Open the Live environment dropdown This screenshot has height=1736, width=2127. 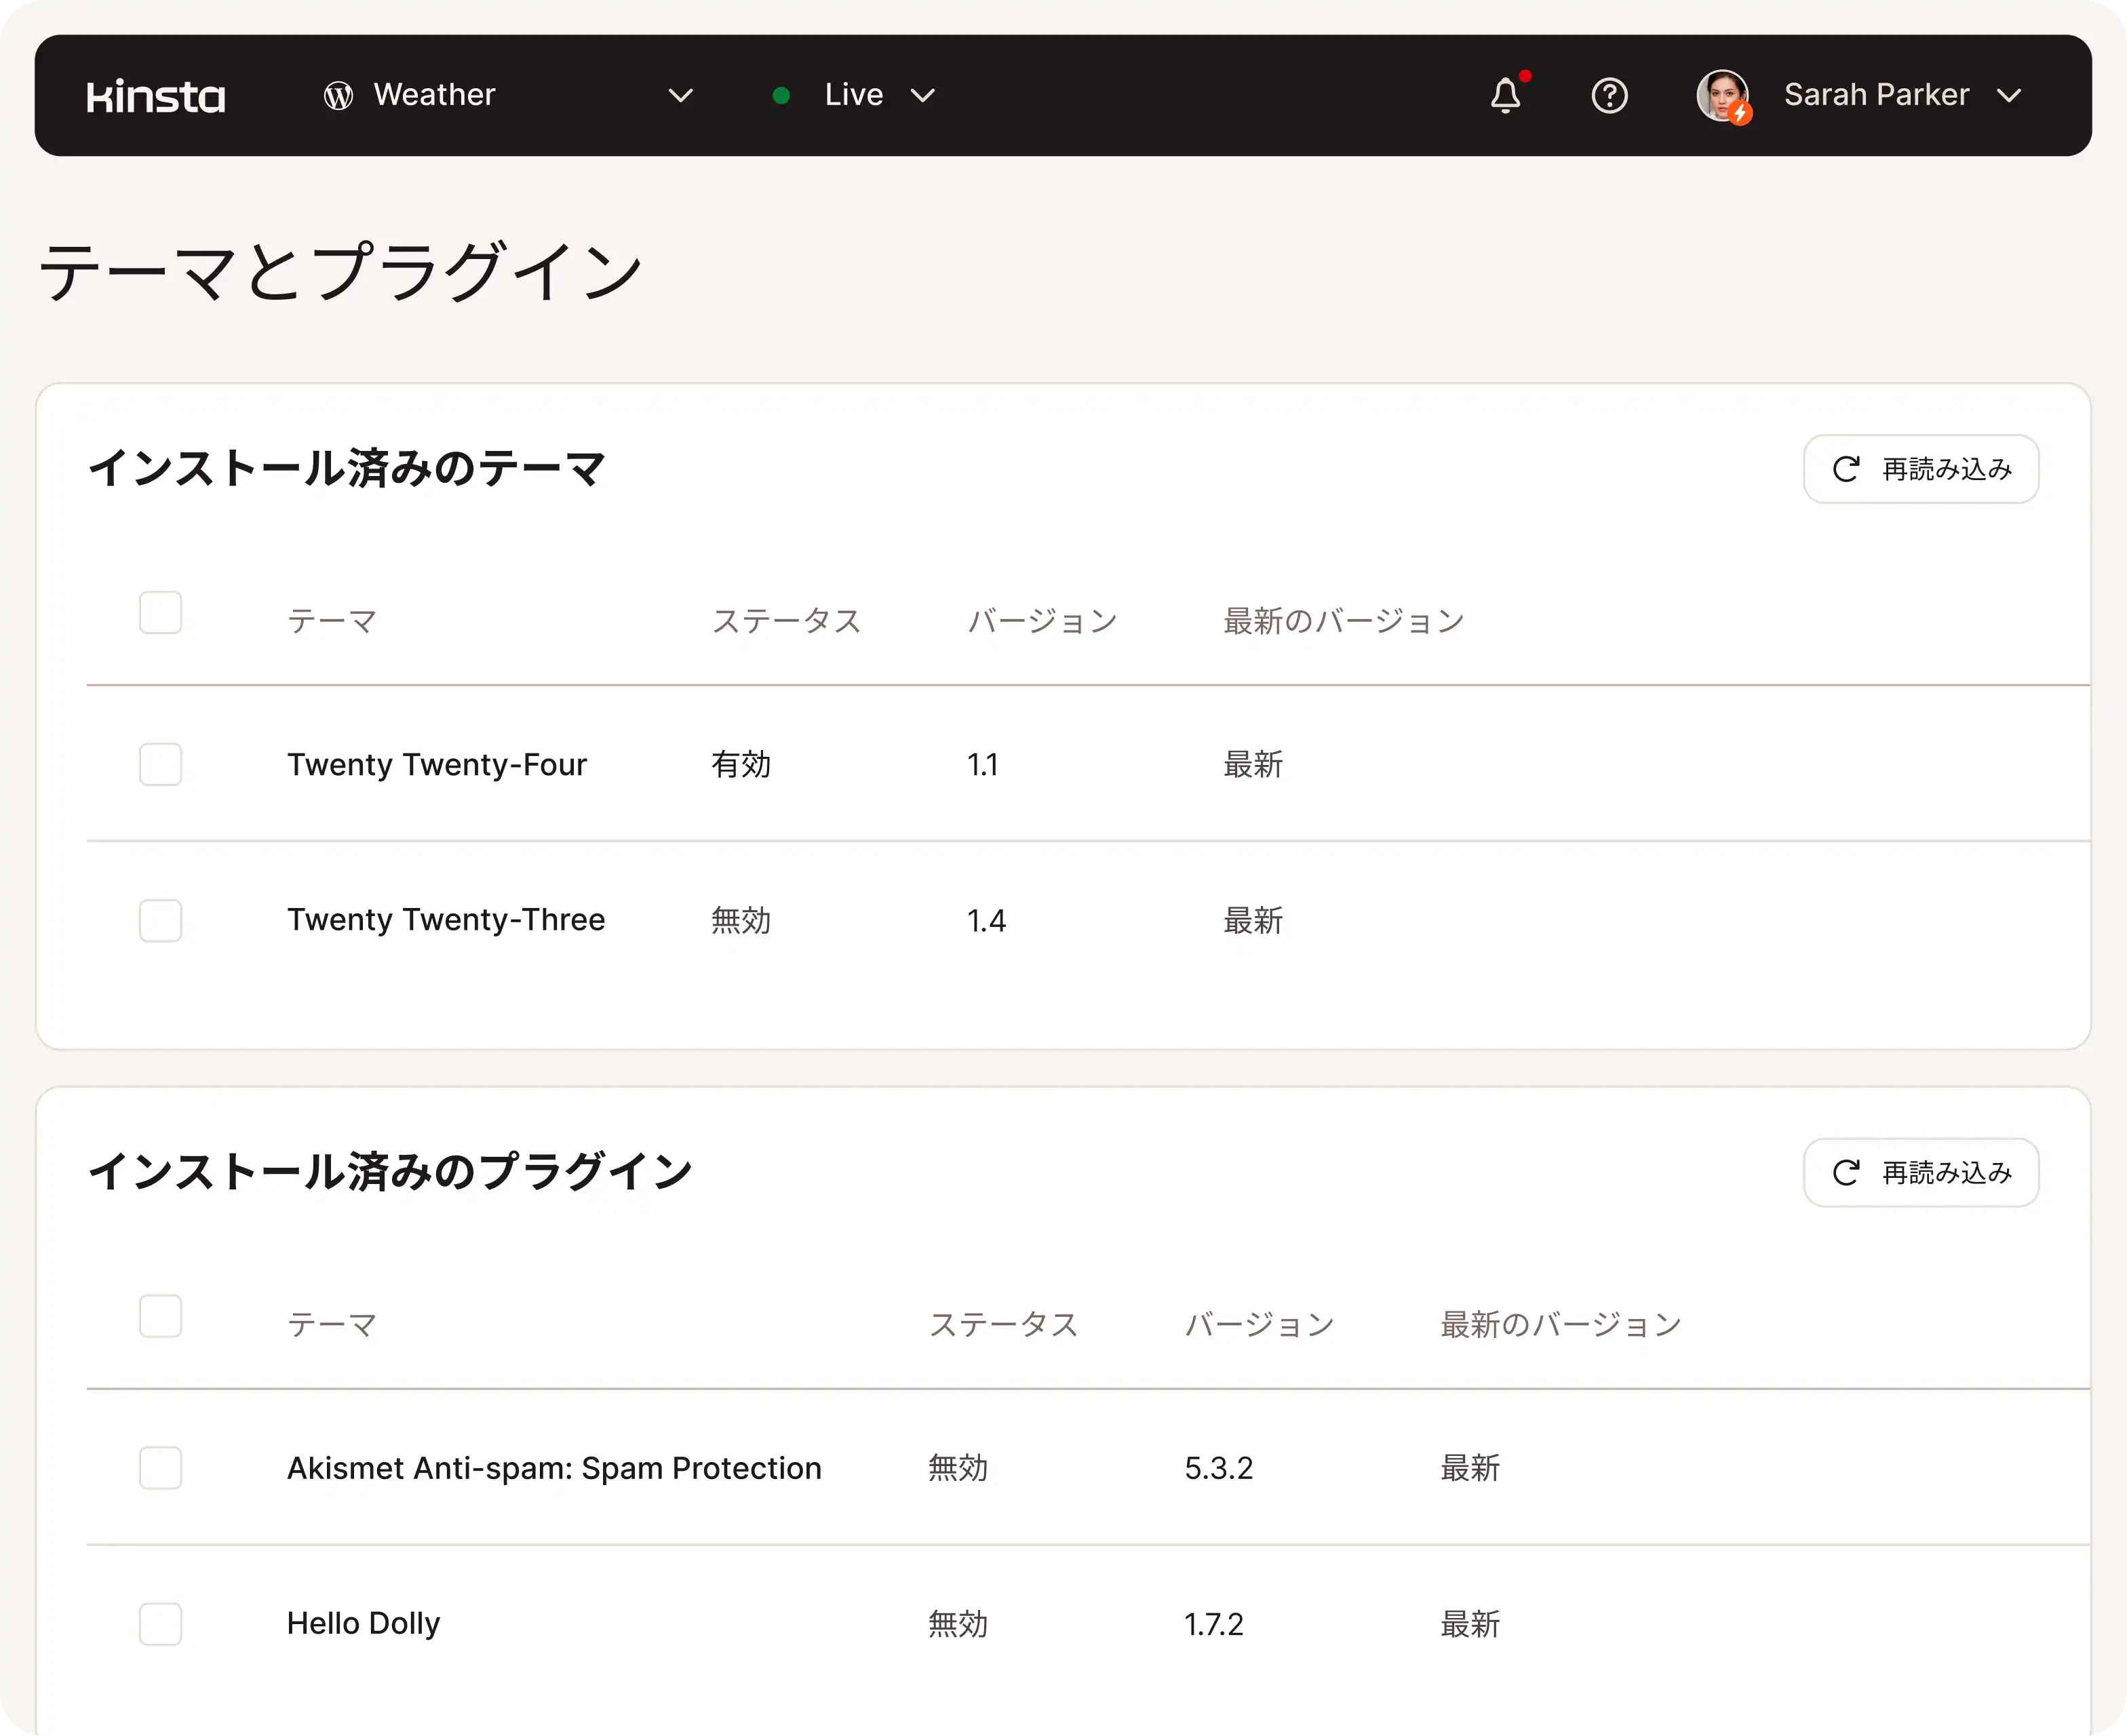(922, 96)
